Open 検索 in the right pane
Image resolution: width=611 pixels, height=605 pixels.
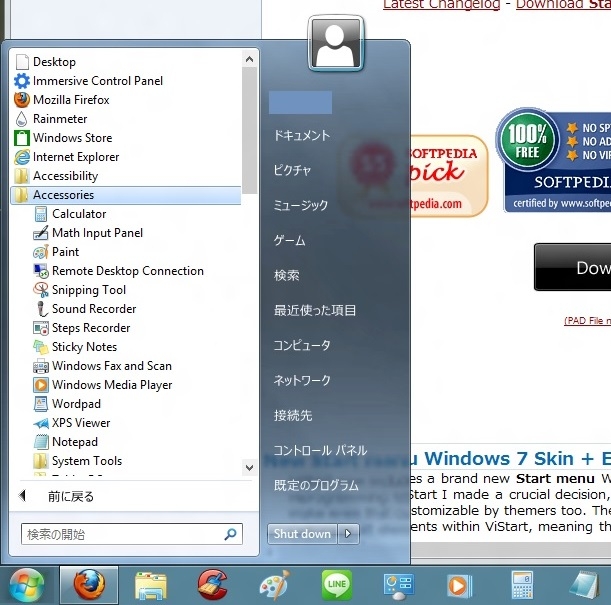tap(287, 275)
